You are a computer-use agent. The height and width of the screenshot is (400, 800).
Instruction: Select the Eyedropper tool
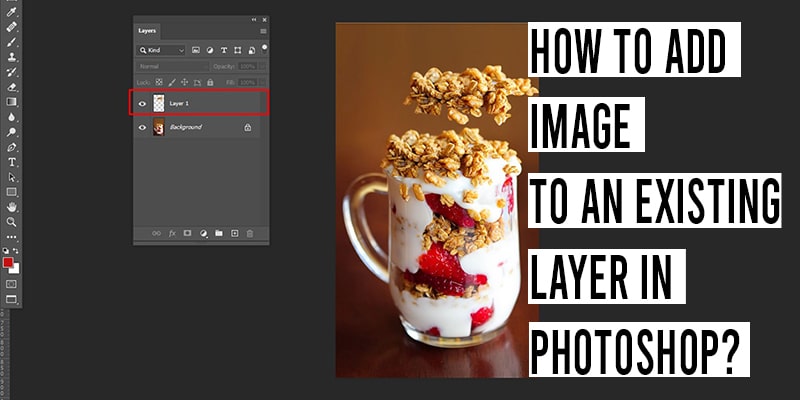point(12,12)
